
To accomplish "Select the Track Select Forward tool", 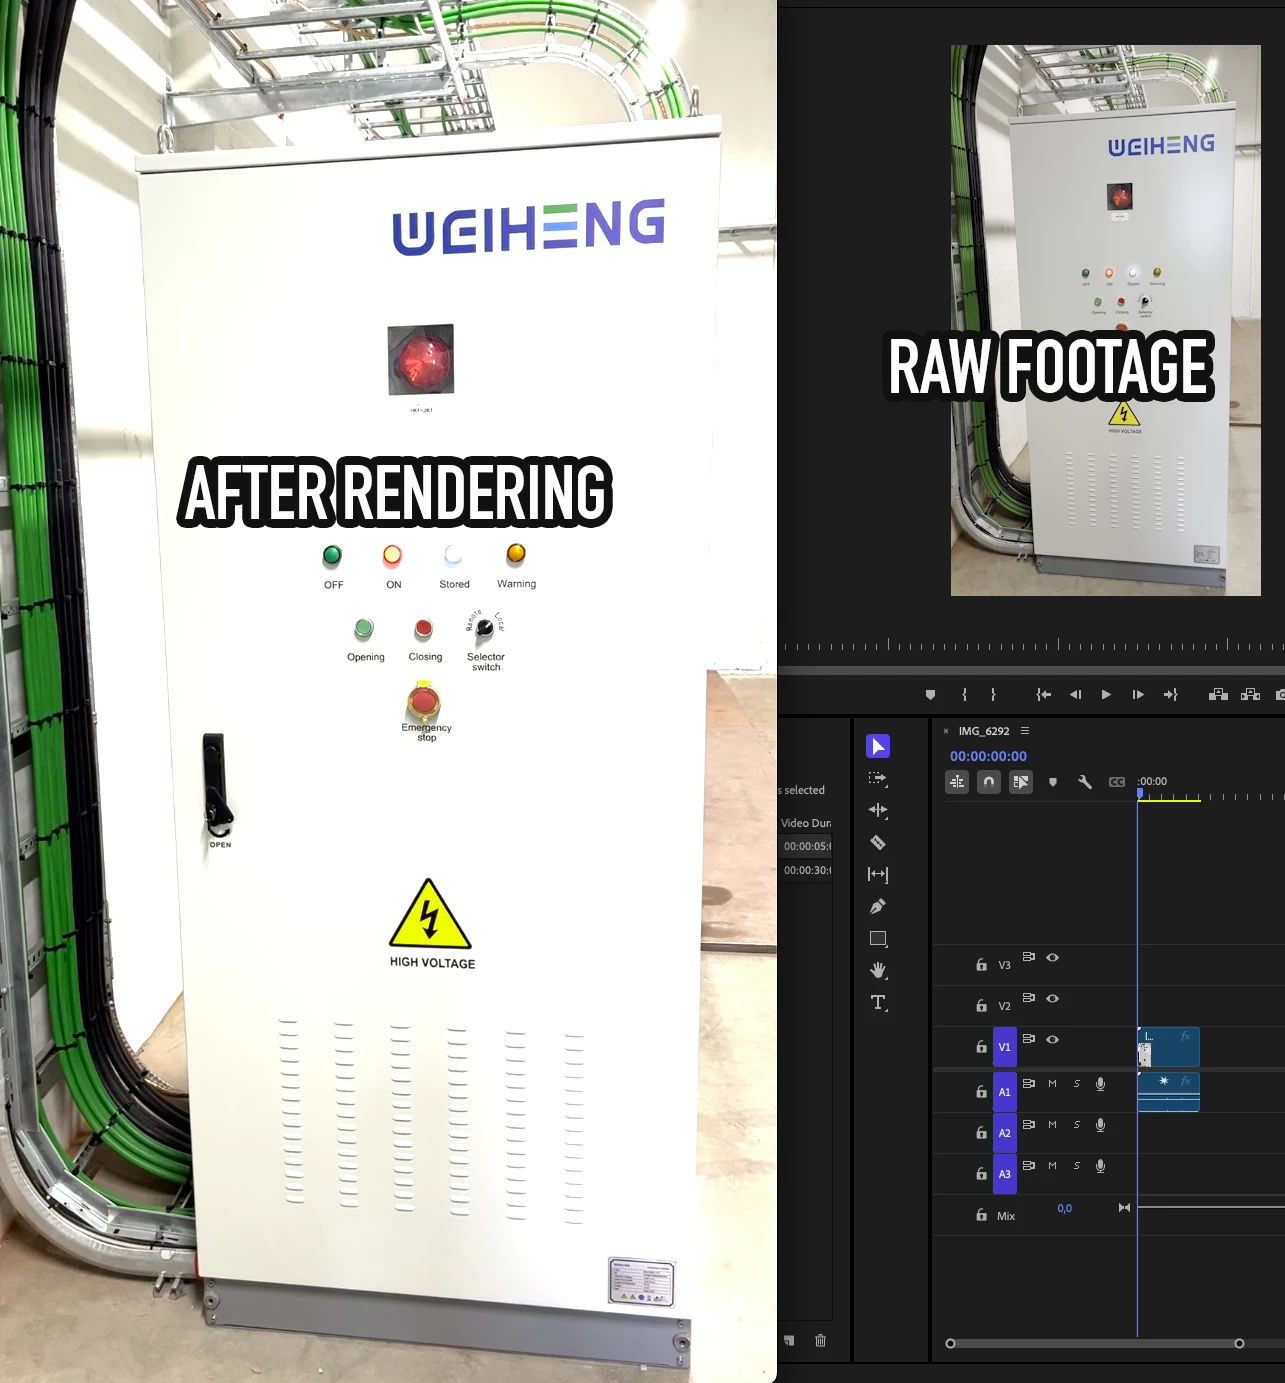I will [878, 779].
